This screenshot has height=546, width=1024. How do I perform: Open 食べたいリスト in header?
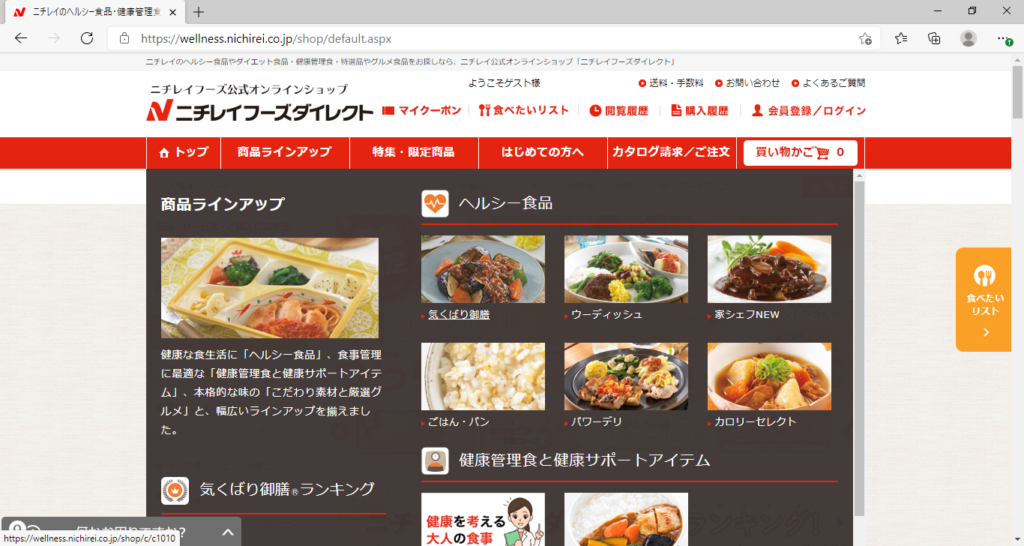coord(524,110)
